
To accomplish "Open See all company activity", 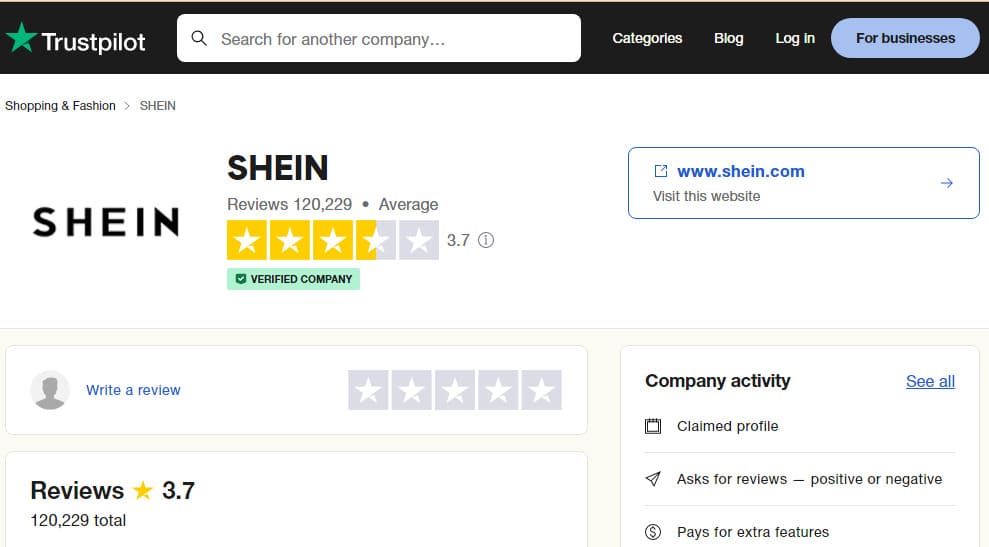I will (x=930, y=381).
